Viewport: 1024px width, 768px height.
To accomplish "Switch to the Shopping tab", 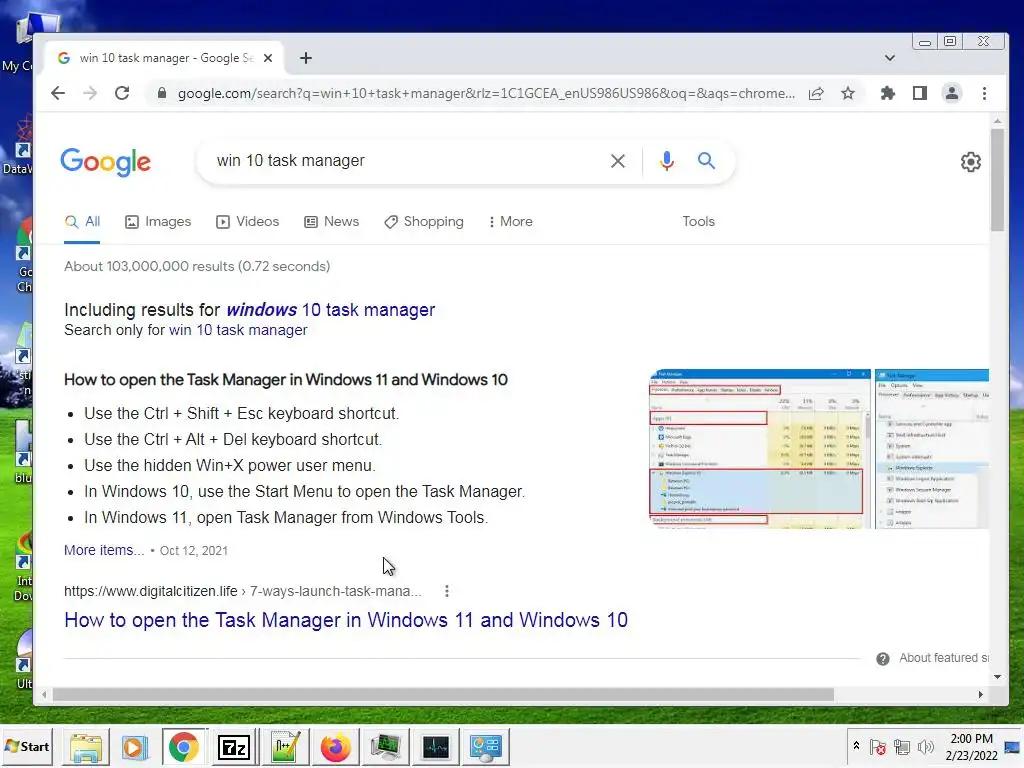I will click(424, 221).
